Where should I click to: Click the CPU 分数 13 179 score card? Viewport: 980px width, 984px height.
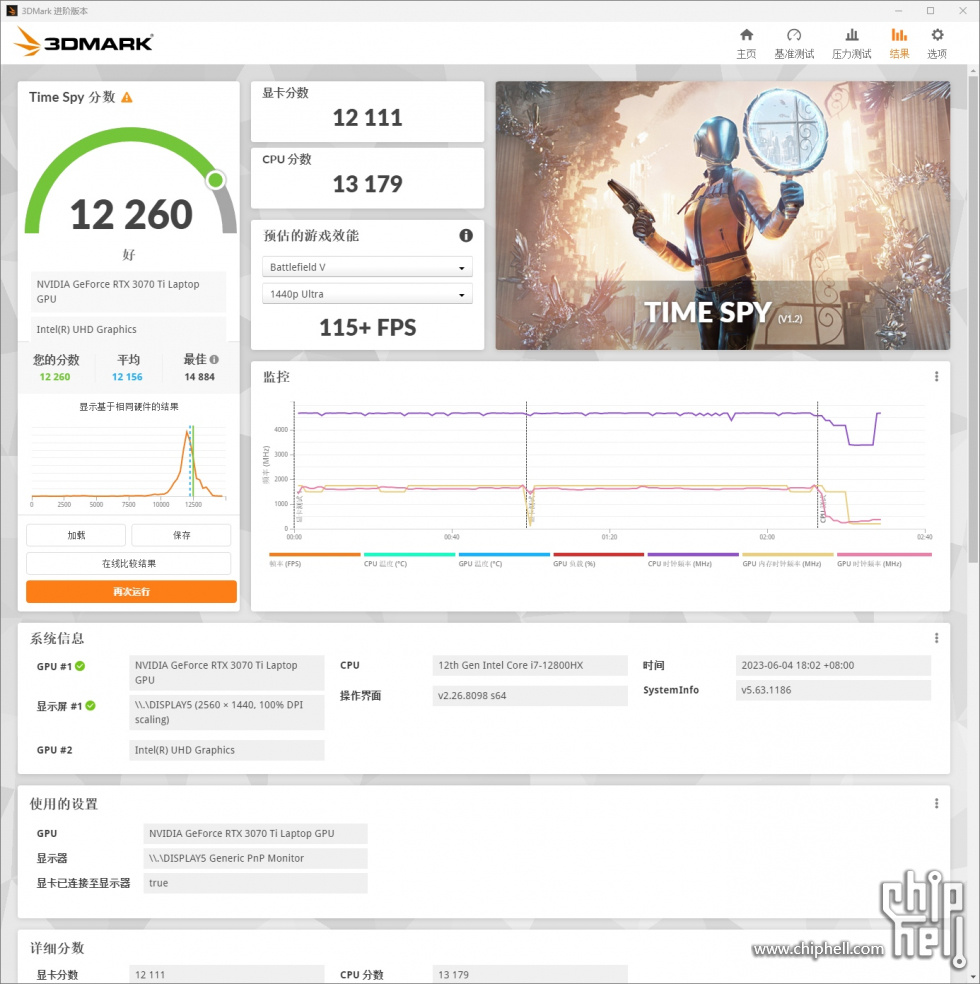[x=367, y=178]
